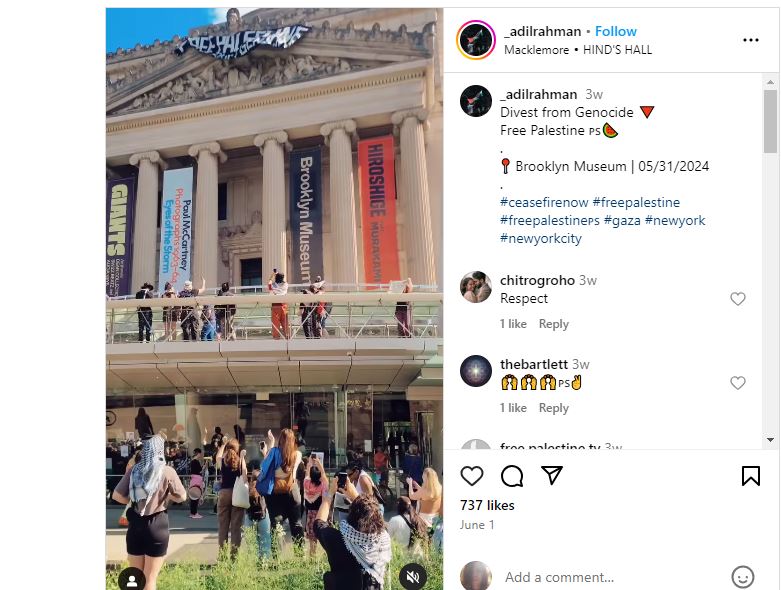781x590 pixels.
Task: Show tagged people in the video
Action: pyautogui.click(x=132, y=580)
